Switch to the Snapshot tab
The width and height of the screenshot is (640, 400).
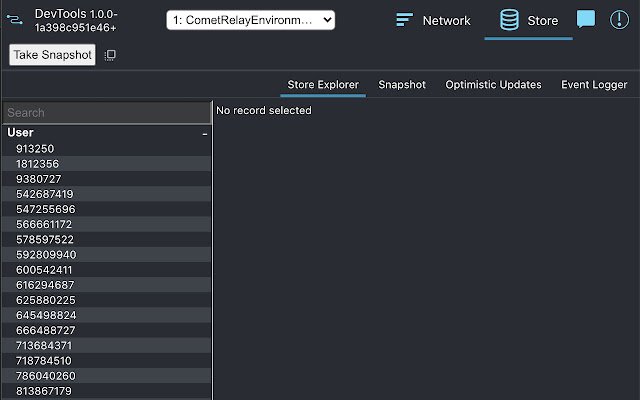[x=402, y=85]
